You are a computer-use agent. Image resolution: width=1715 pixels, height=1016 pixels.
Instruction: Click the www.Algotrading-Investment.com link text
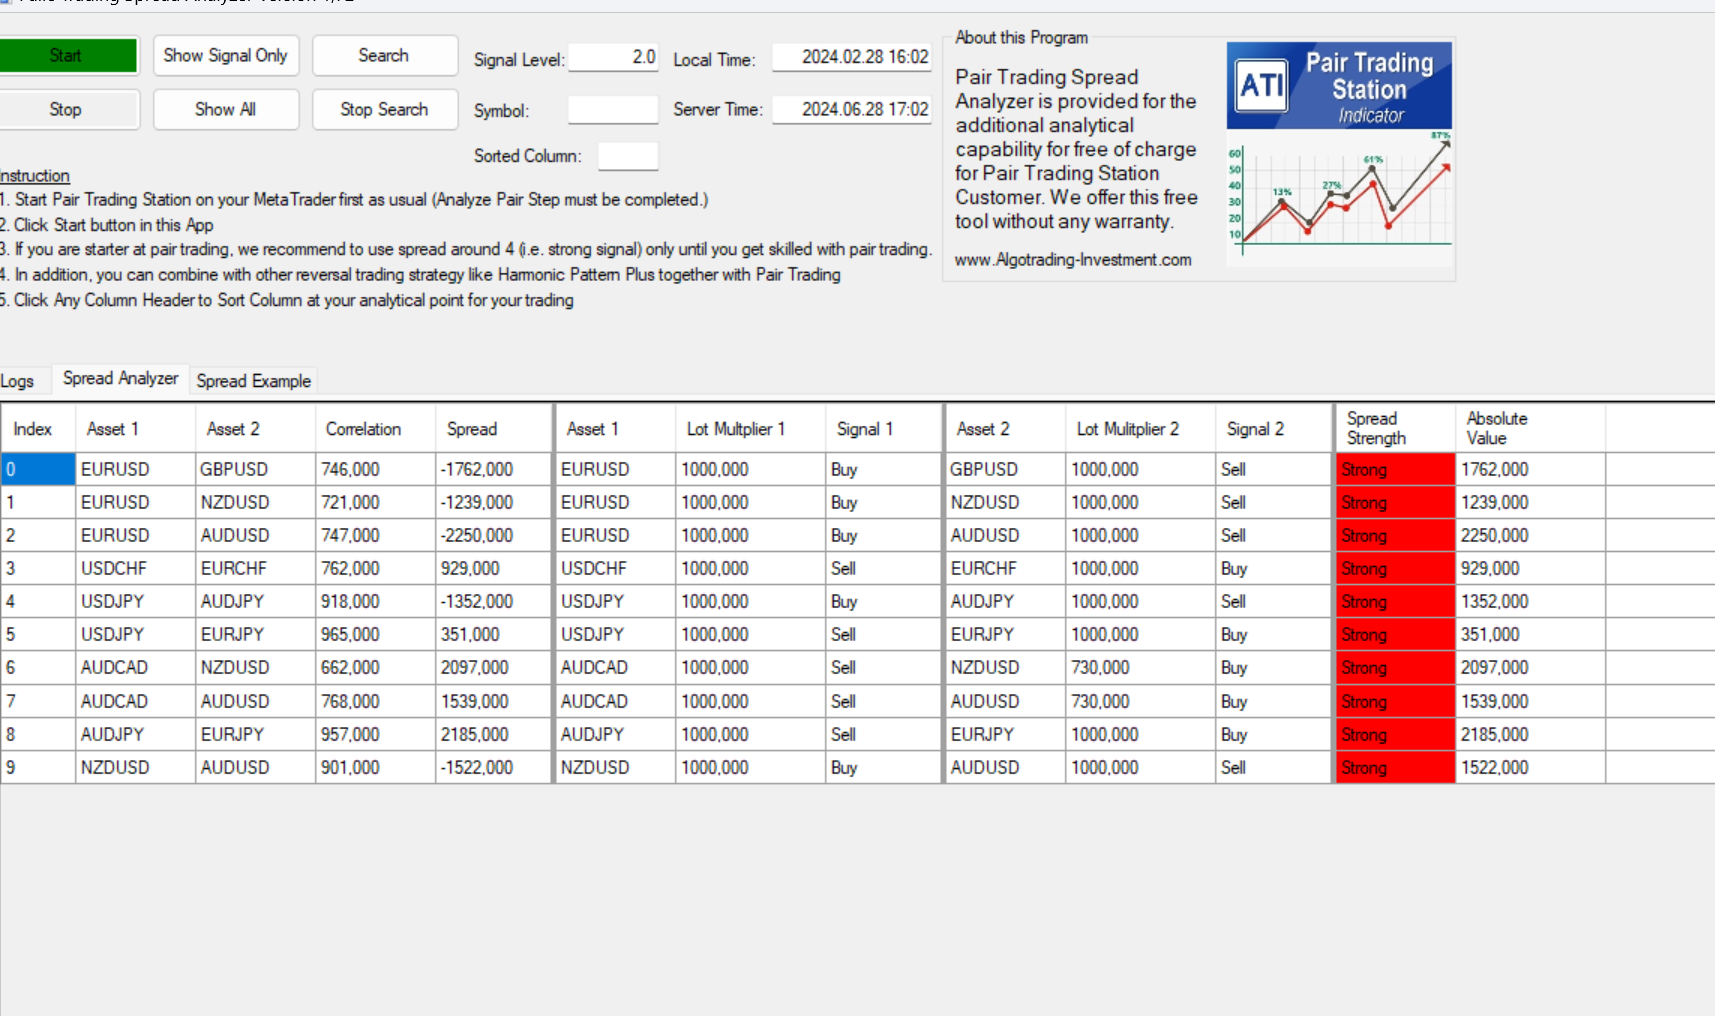1073,260
